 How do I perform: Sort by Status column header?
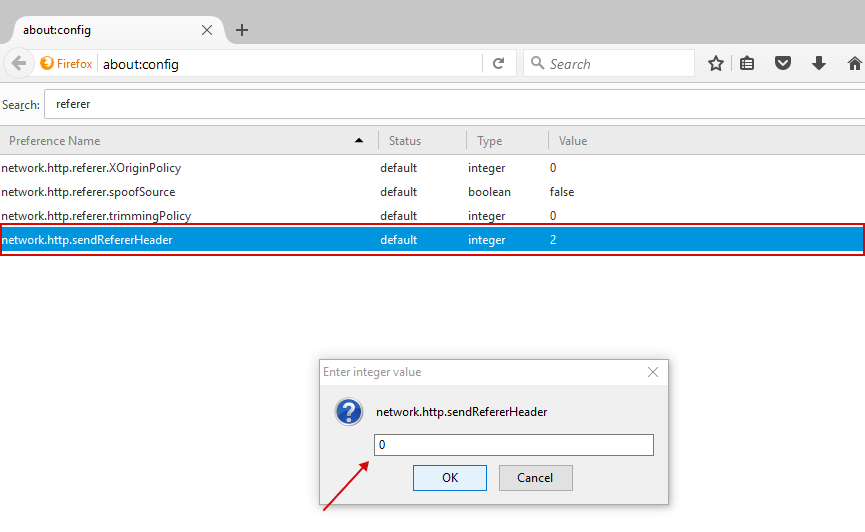pyautogui.click(x=420, y=141)
